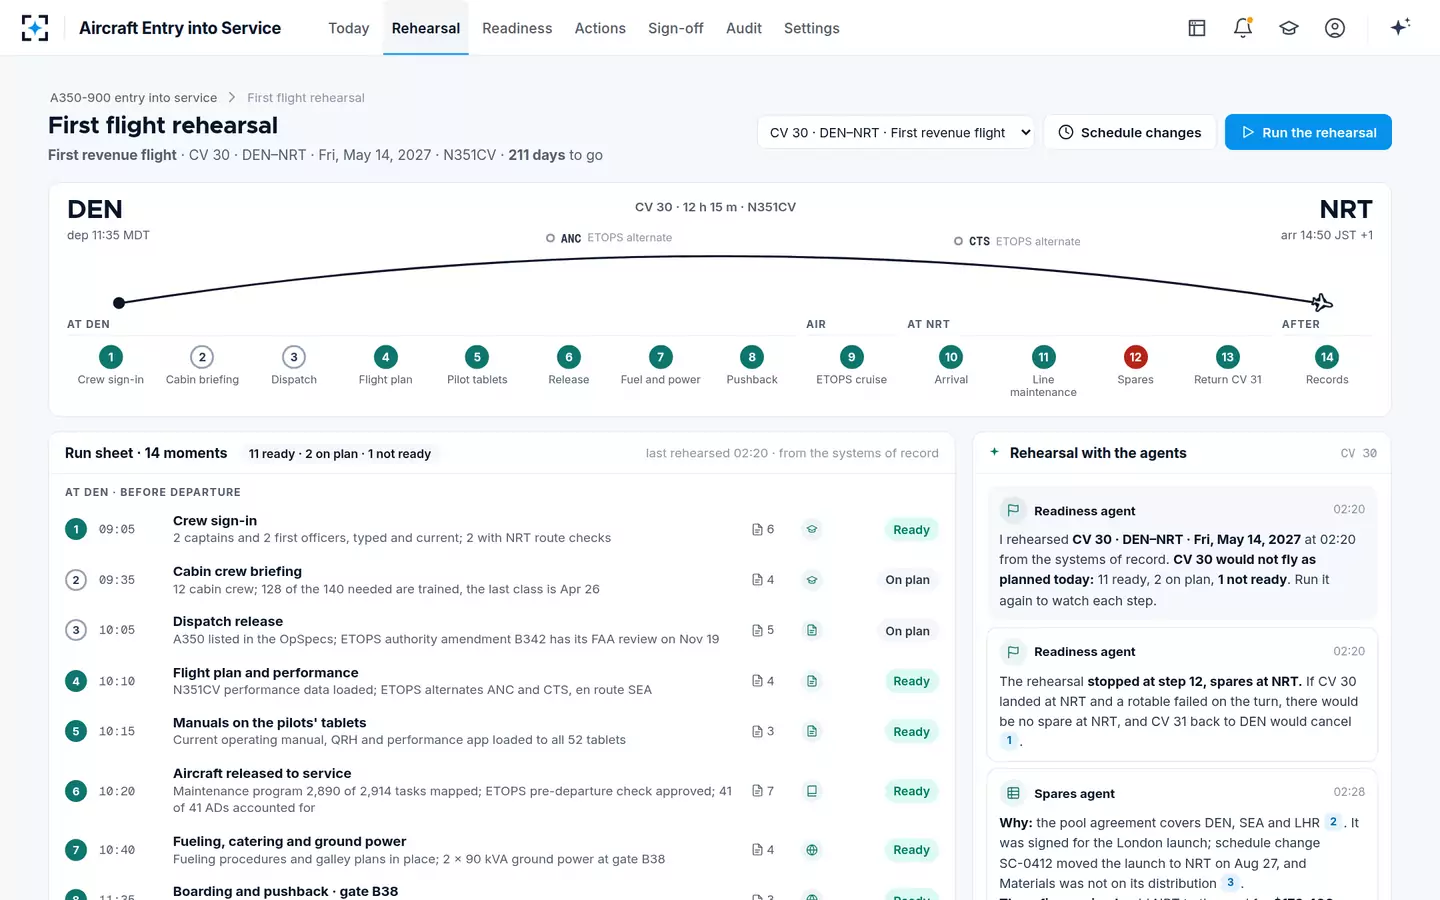The image size is (1440, 900).
Task: Select step 2 Cabin briefing on the timeline
Action: click(202, 366)
